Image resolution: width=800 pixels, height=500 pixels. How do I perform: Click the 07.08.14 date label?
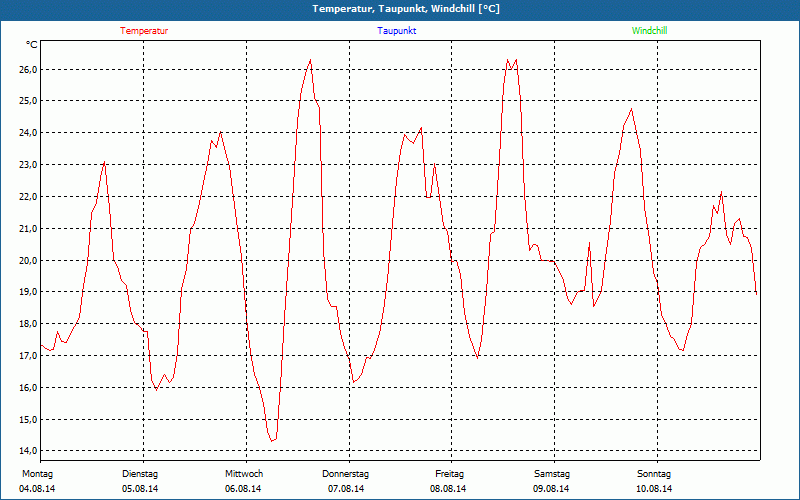pyautogui.click(x=346, y=489)
